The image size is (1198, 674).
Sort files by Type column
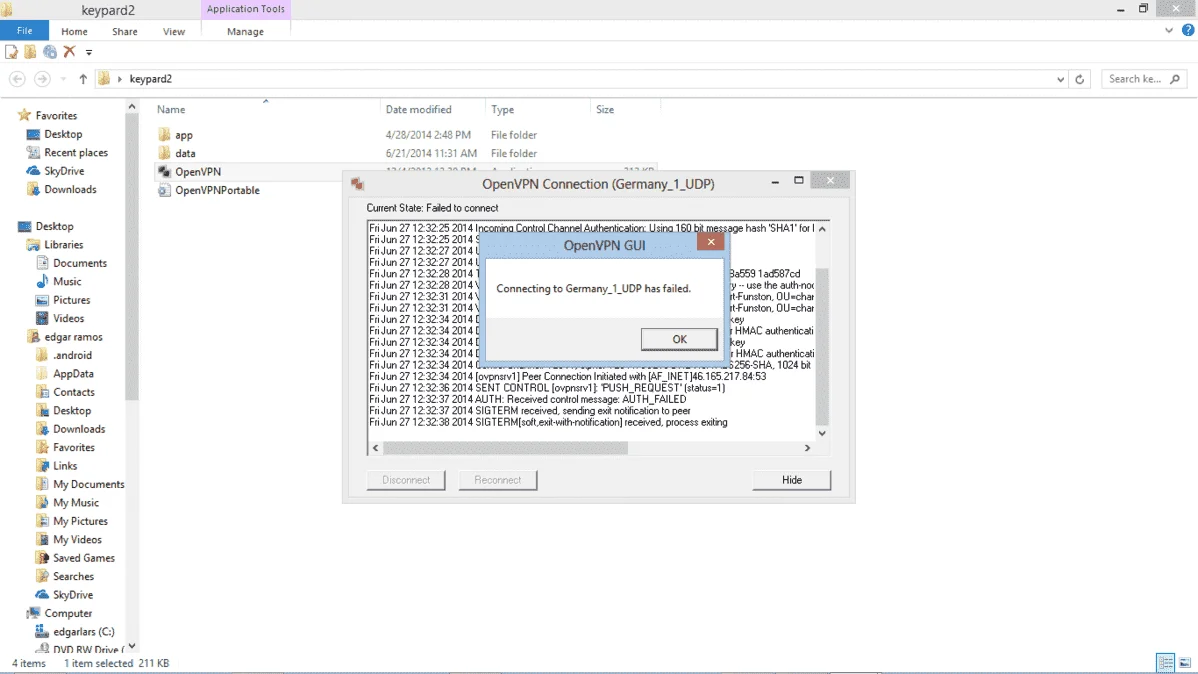coord(502,109)
